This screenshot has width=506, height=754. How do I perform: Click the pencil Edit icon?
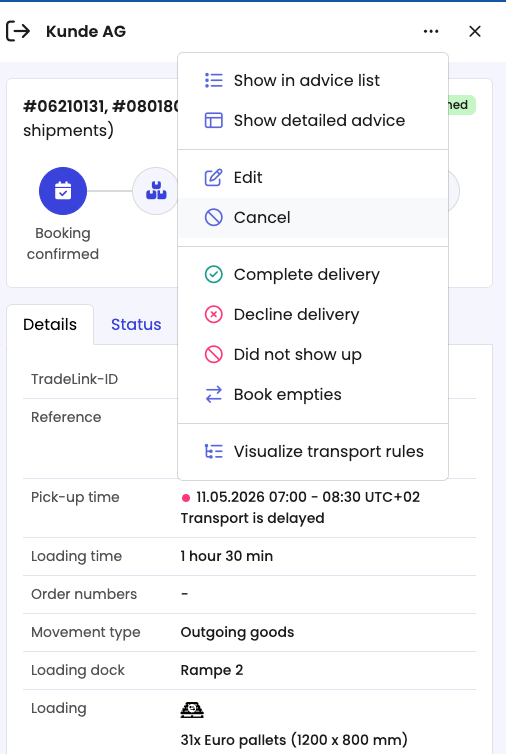(x=214, y=177)
